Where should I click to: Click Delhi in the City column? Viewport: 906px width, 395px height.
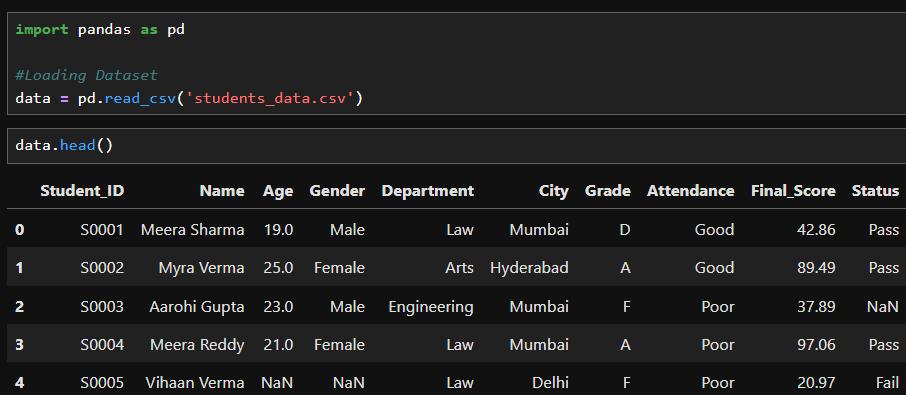click(x=550, y=383)
